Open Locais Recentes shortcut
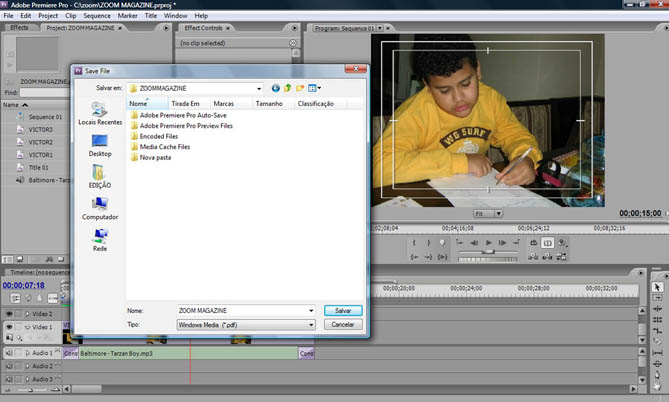The height and width of the screenshot is (402, 669). [100, 112]
